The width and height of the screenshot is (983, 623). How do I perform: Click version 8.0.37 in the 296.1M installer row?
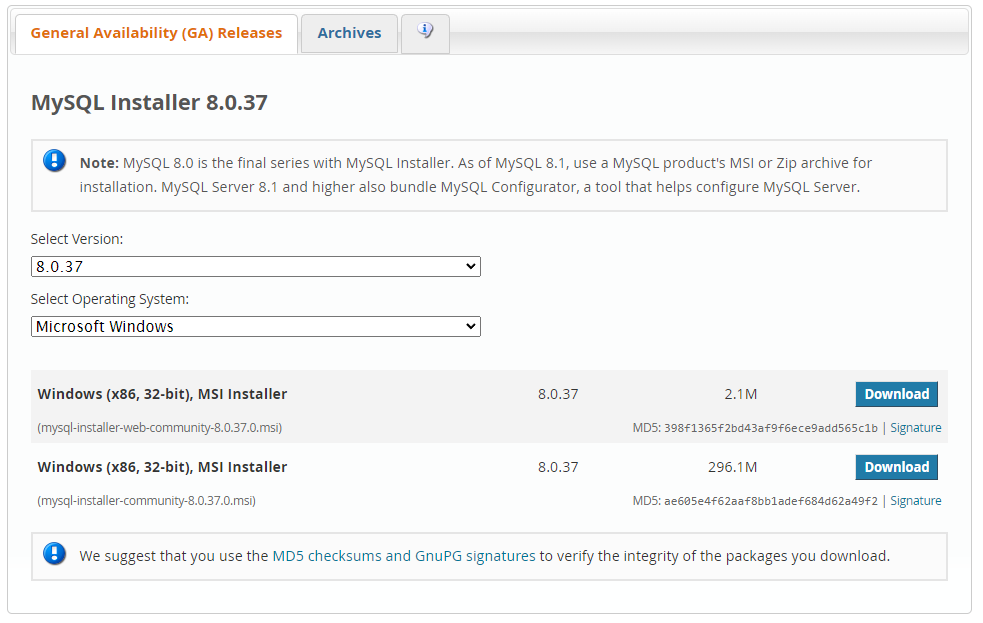tap(558, 468)
